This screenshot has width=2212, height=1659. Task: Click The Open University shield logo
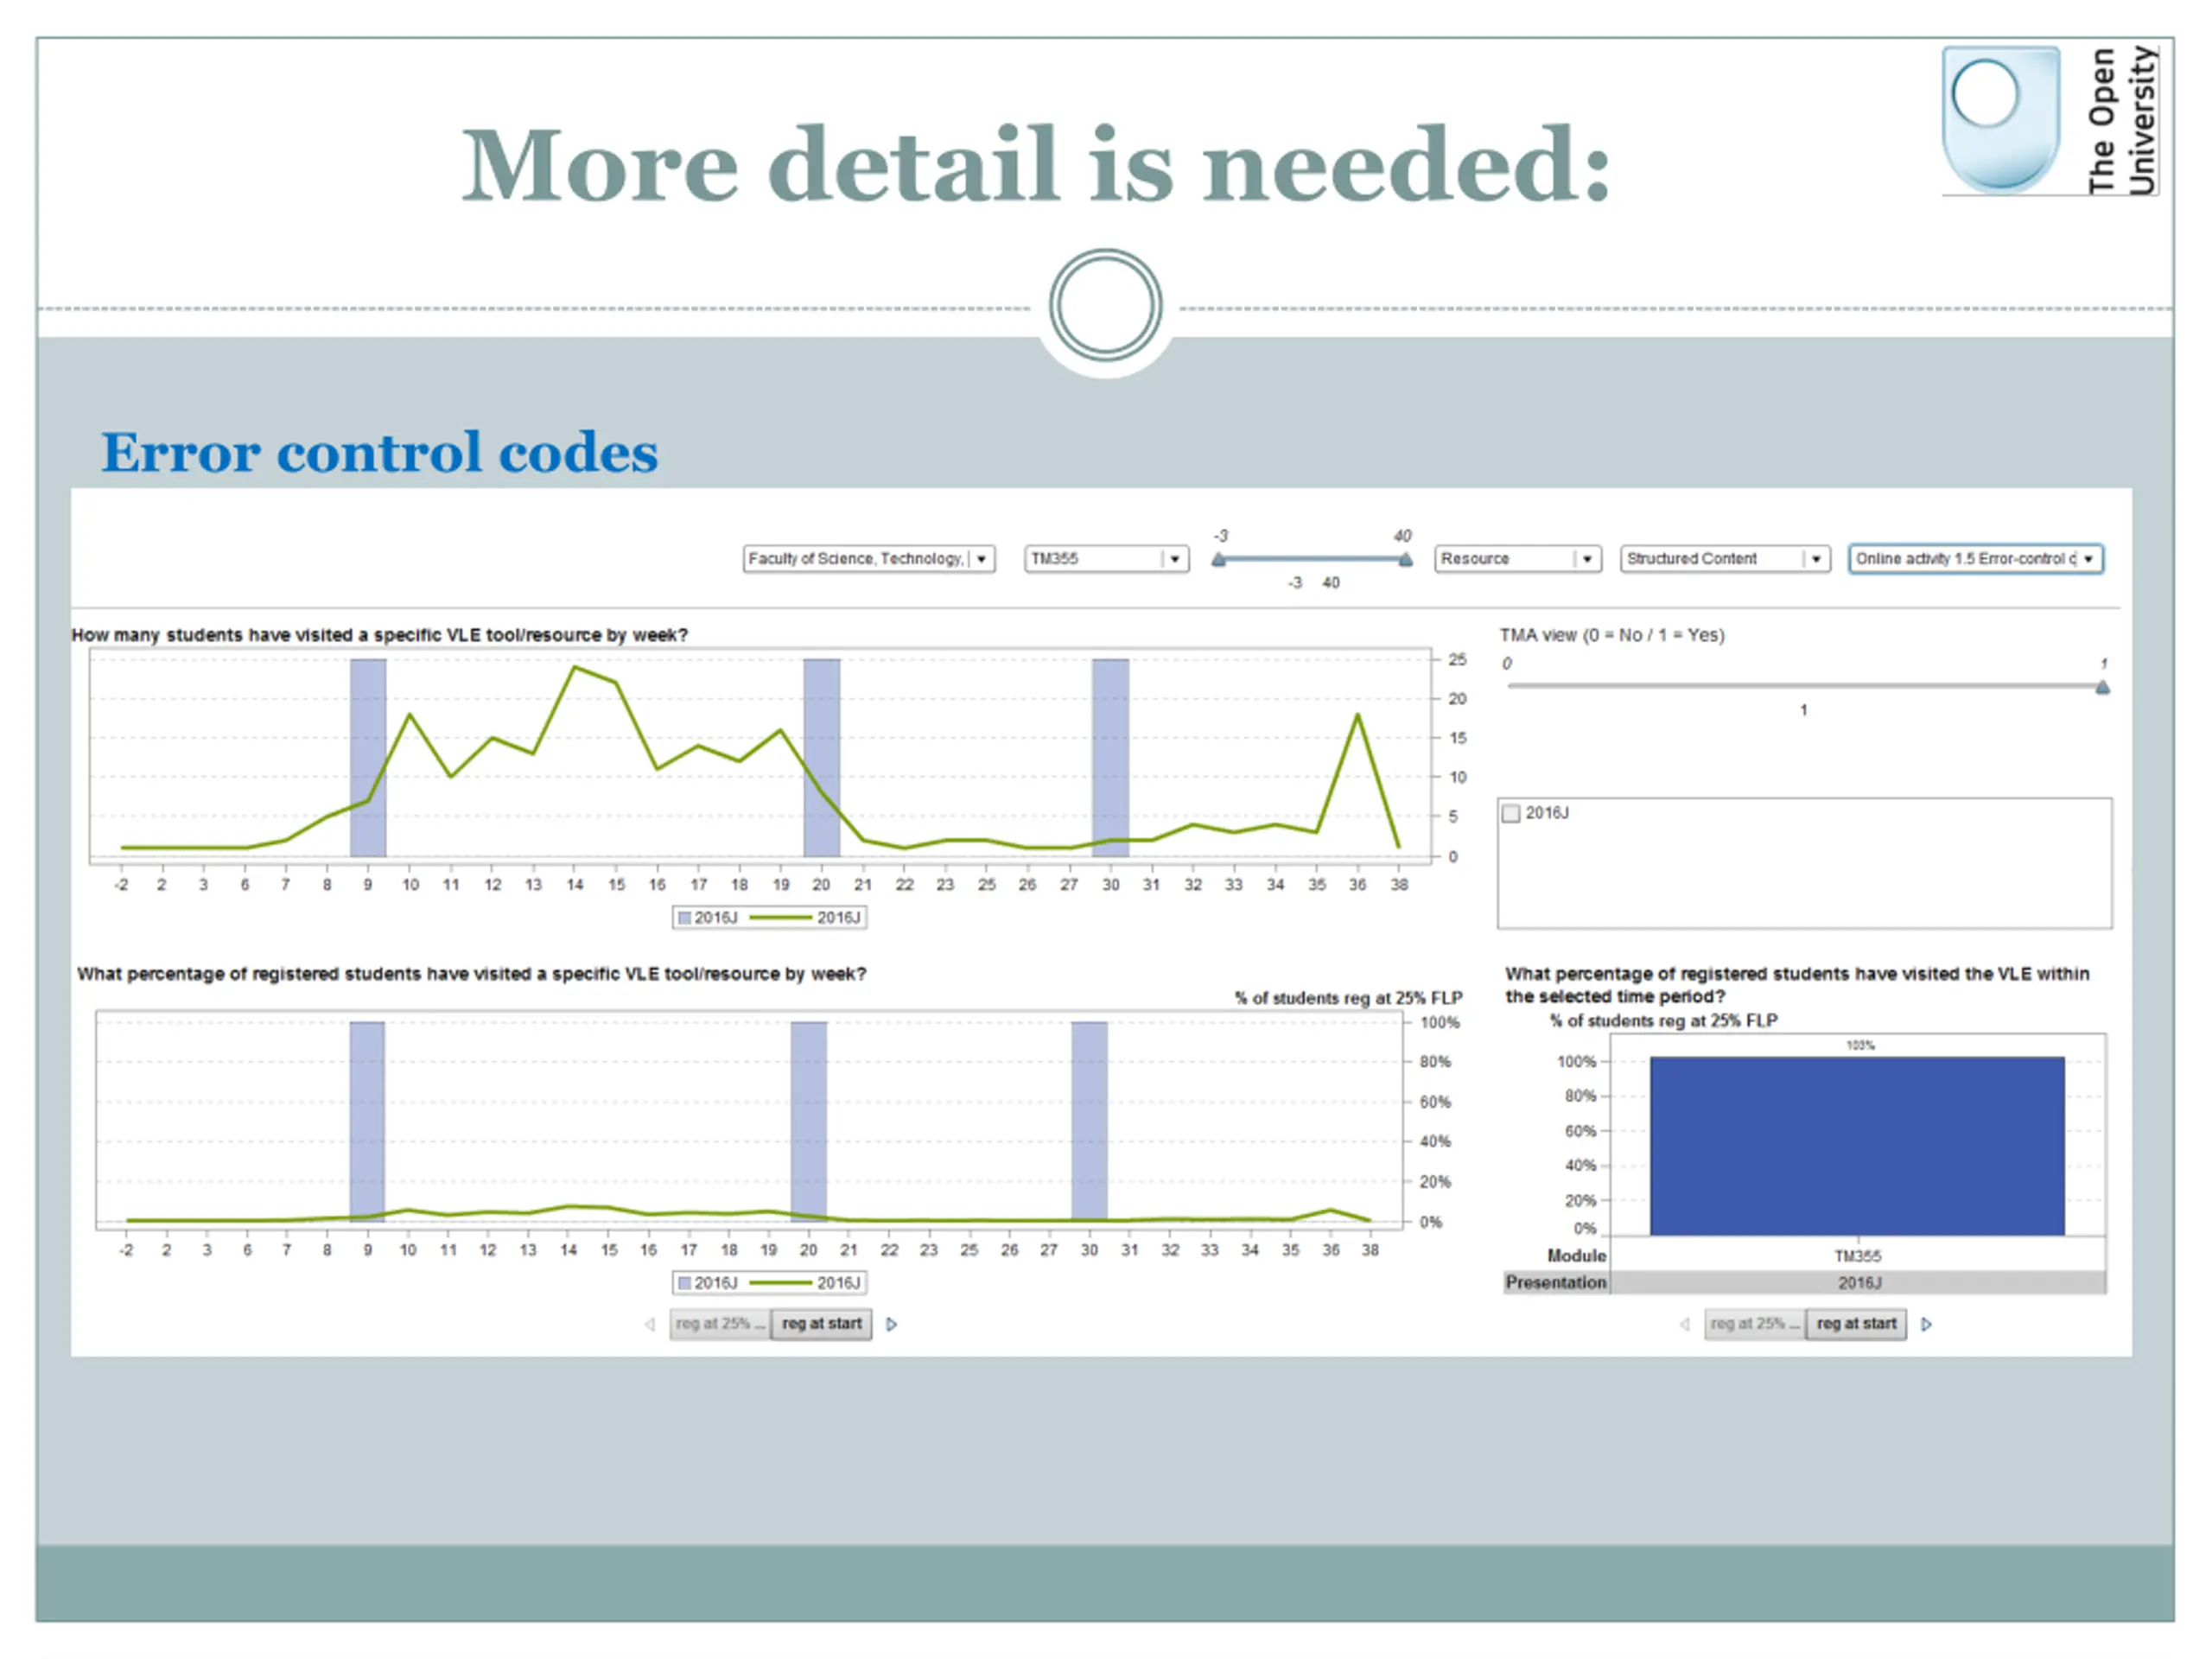tap(2000, 119)
